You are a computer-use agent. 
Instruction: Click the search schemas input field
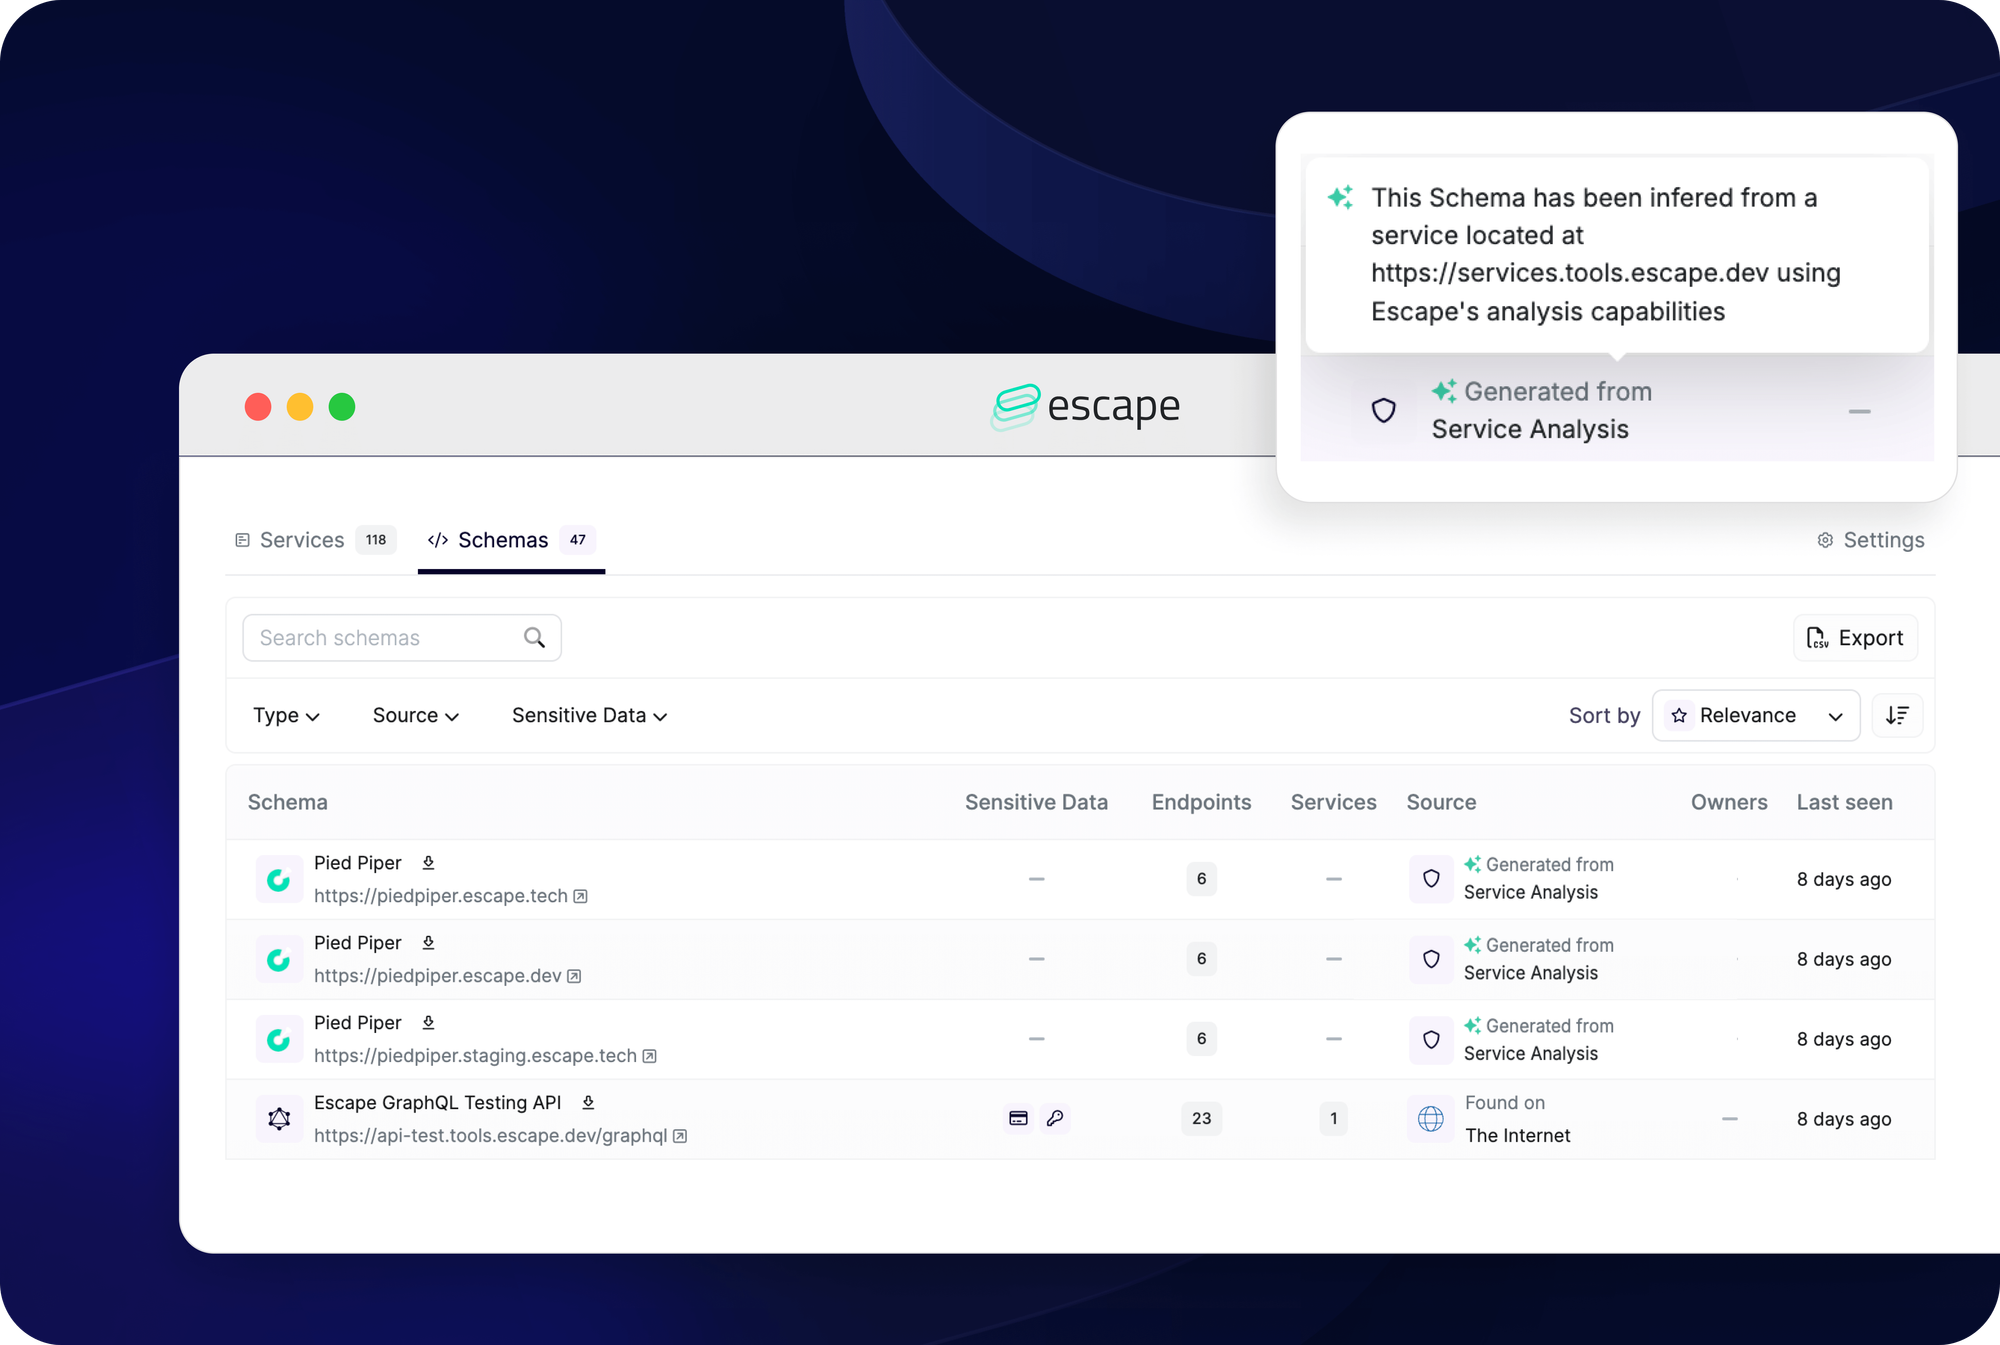401,636
